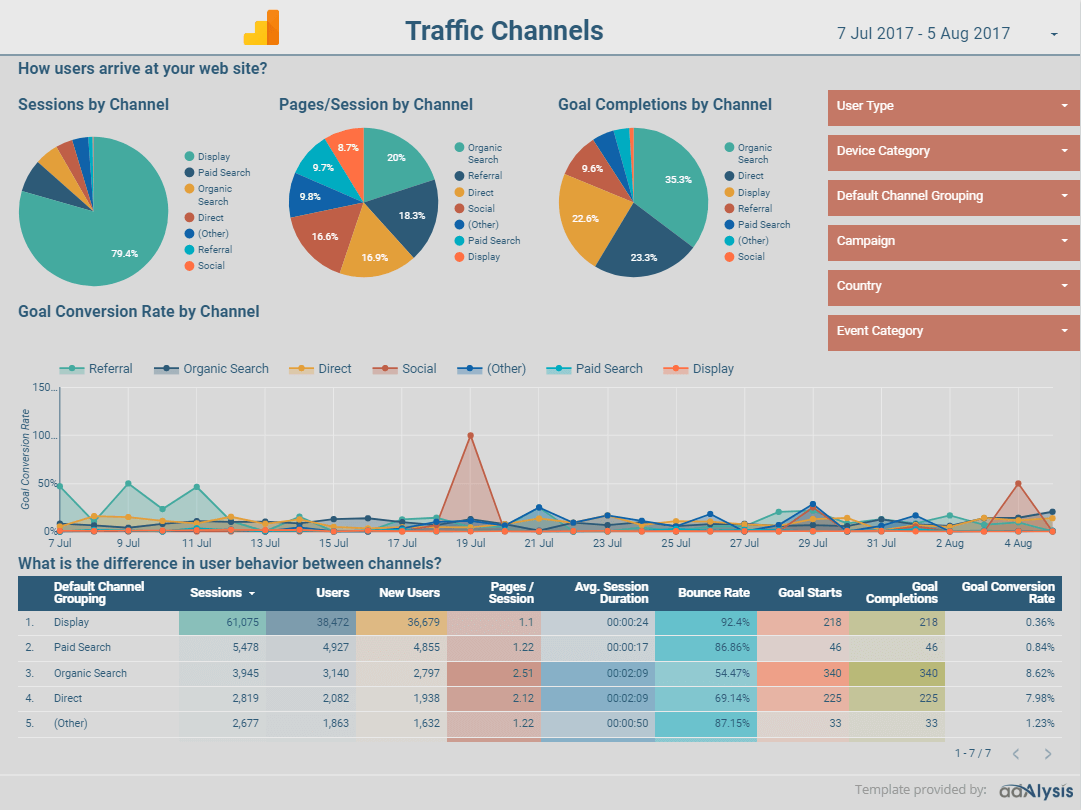The image size is (1081, 810).
Task: Click the Google Analytics logo icon
Action: [x=261, y=28]
